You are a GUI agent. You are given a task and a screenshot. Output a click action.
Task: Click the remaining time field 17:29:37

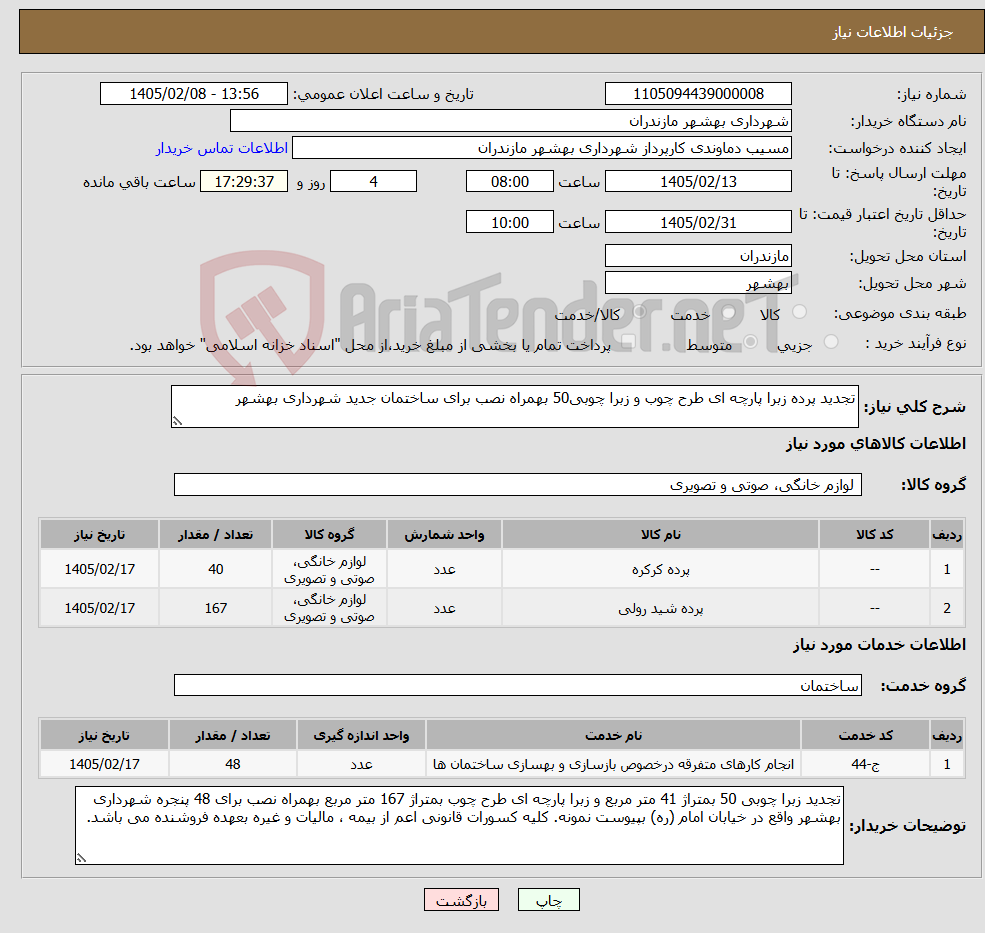point(244,182)
